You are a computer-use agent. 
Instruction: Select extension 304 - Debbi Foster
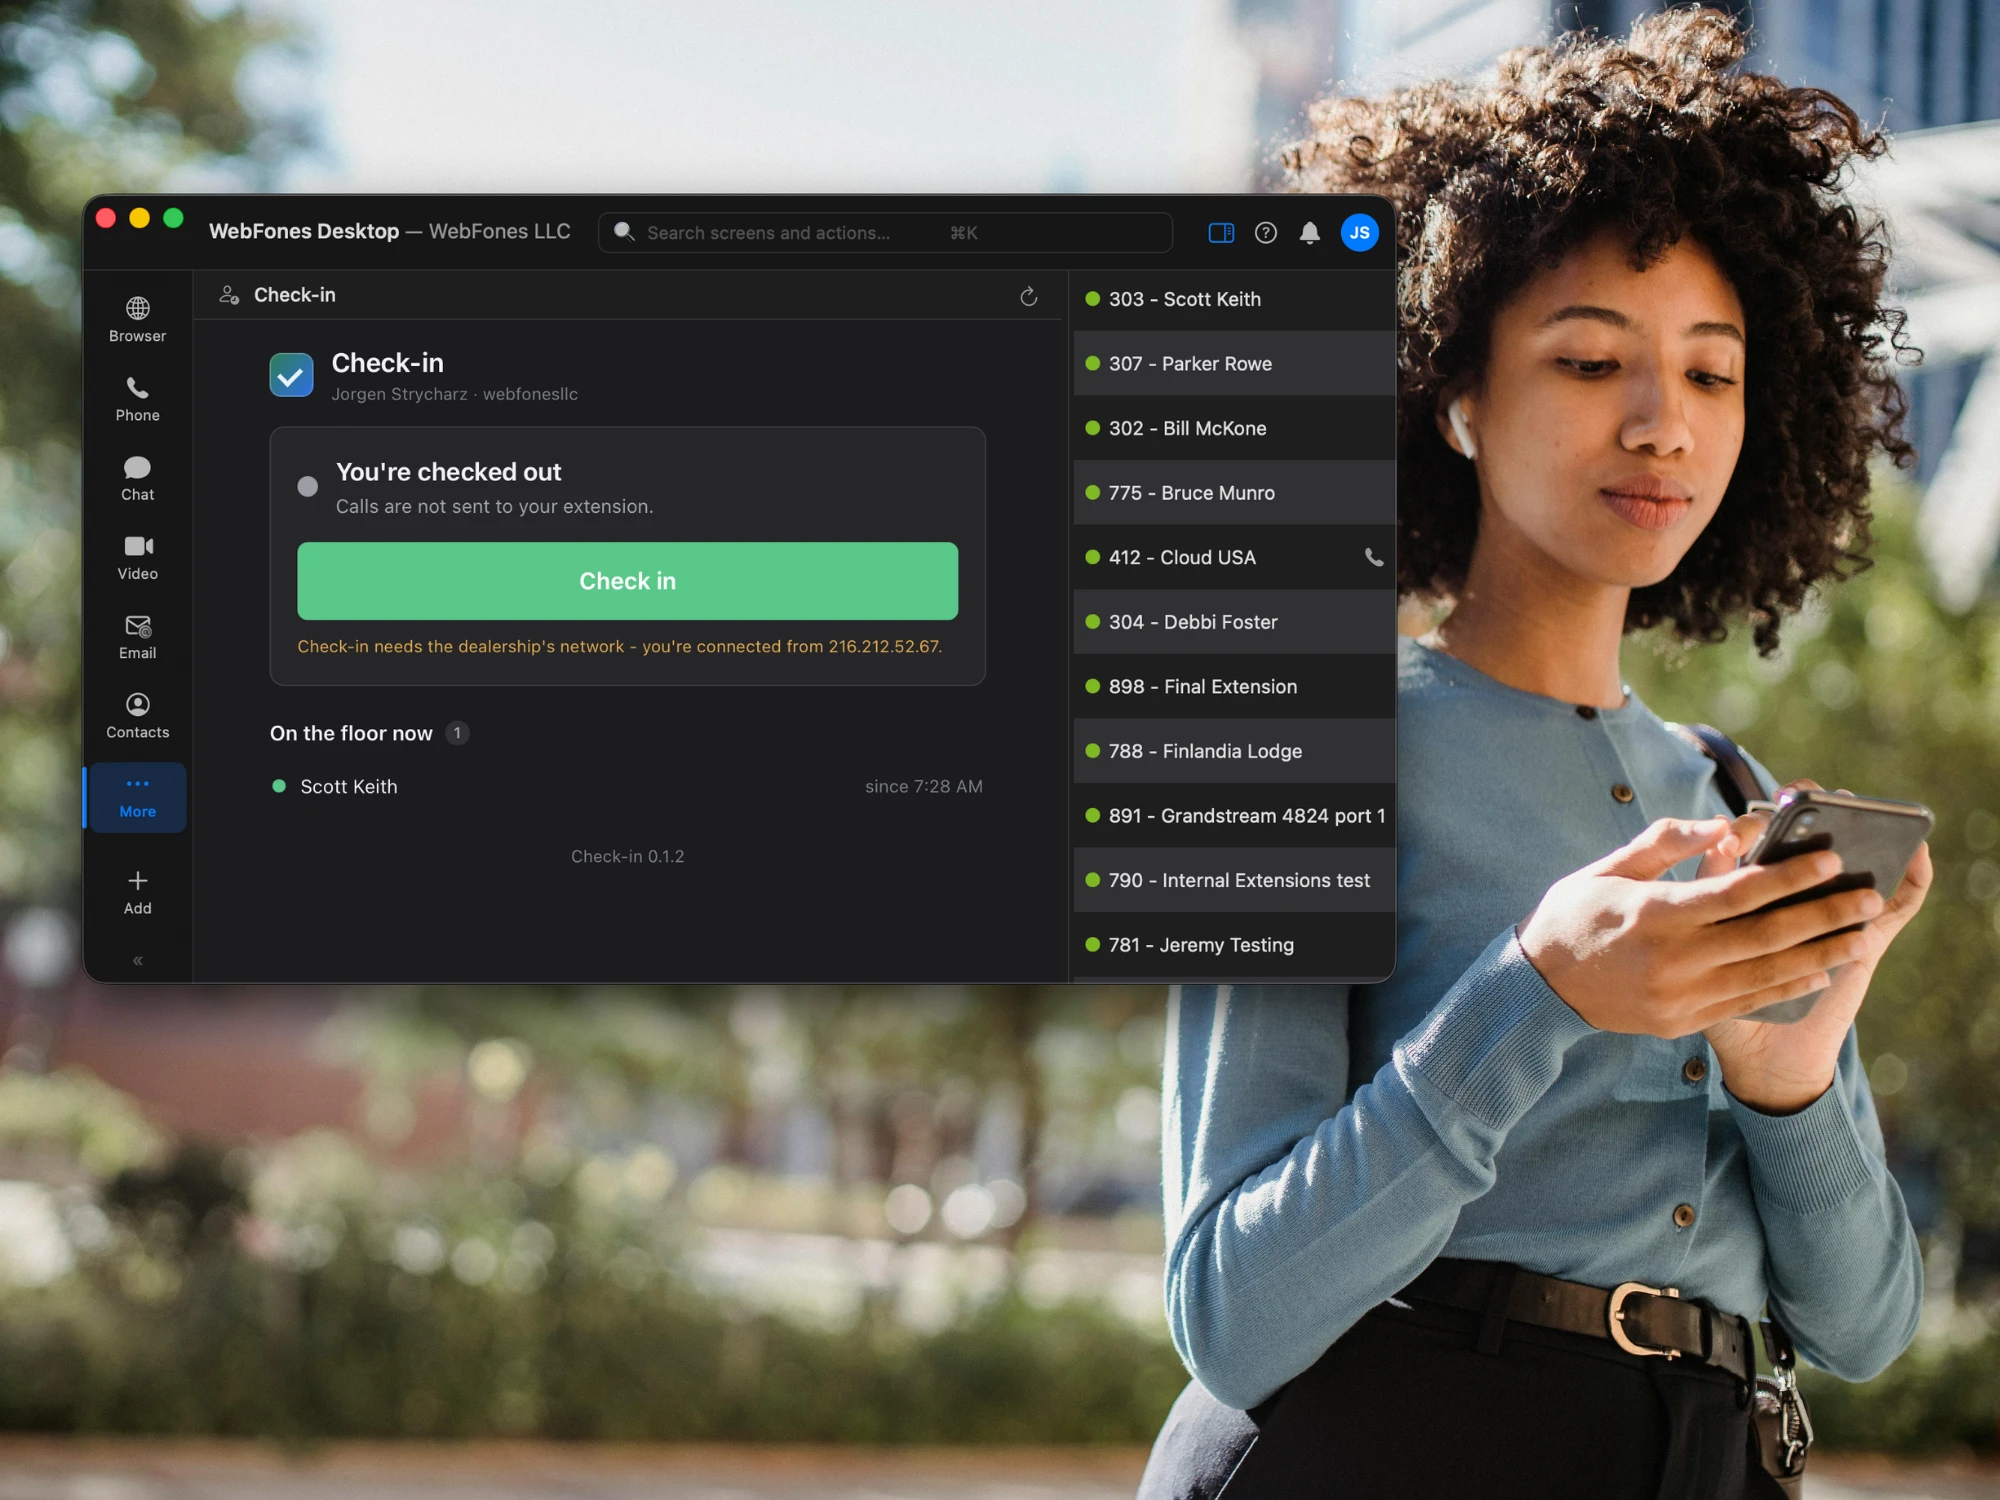click(1234, 622)
